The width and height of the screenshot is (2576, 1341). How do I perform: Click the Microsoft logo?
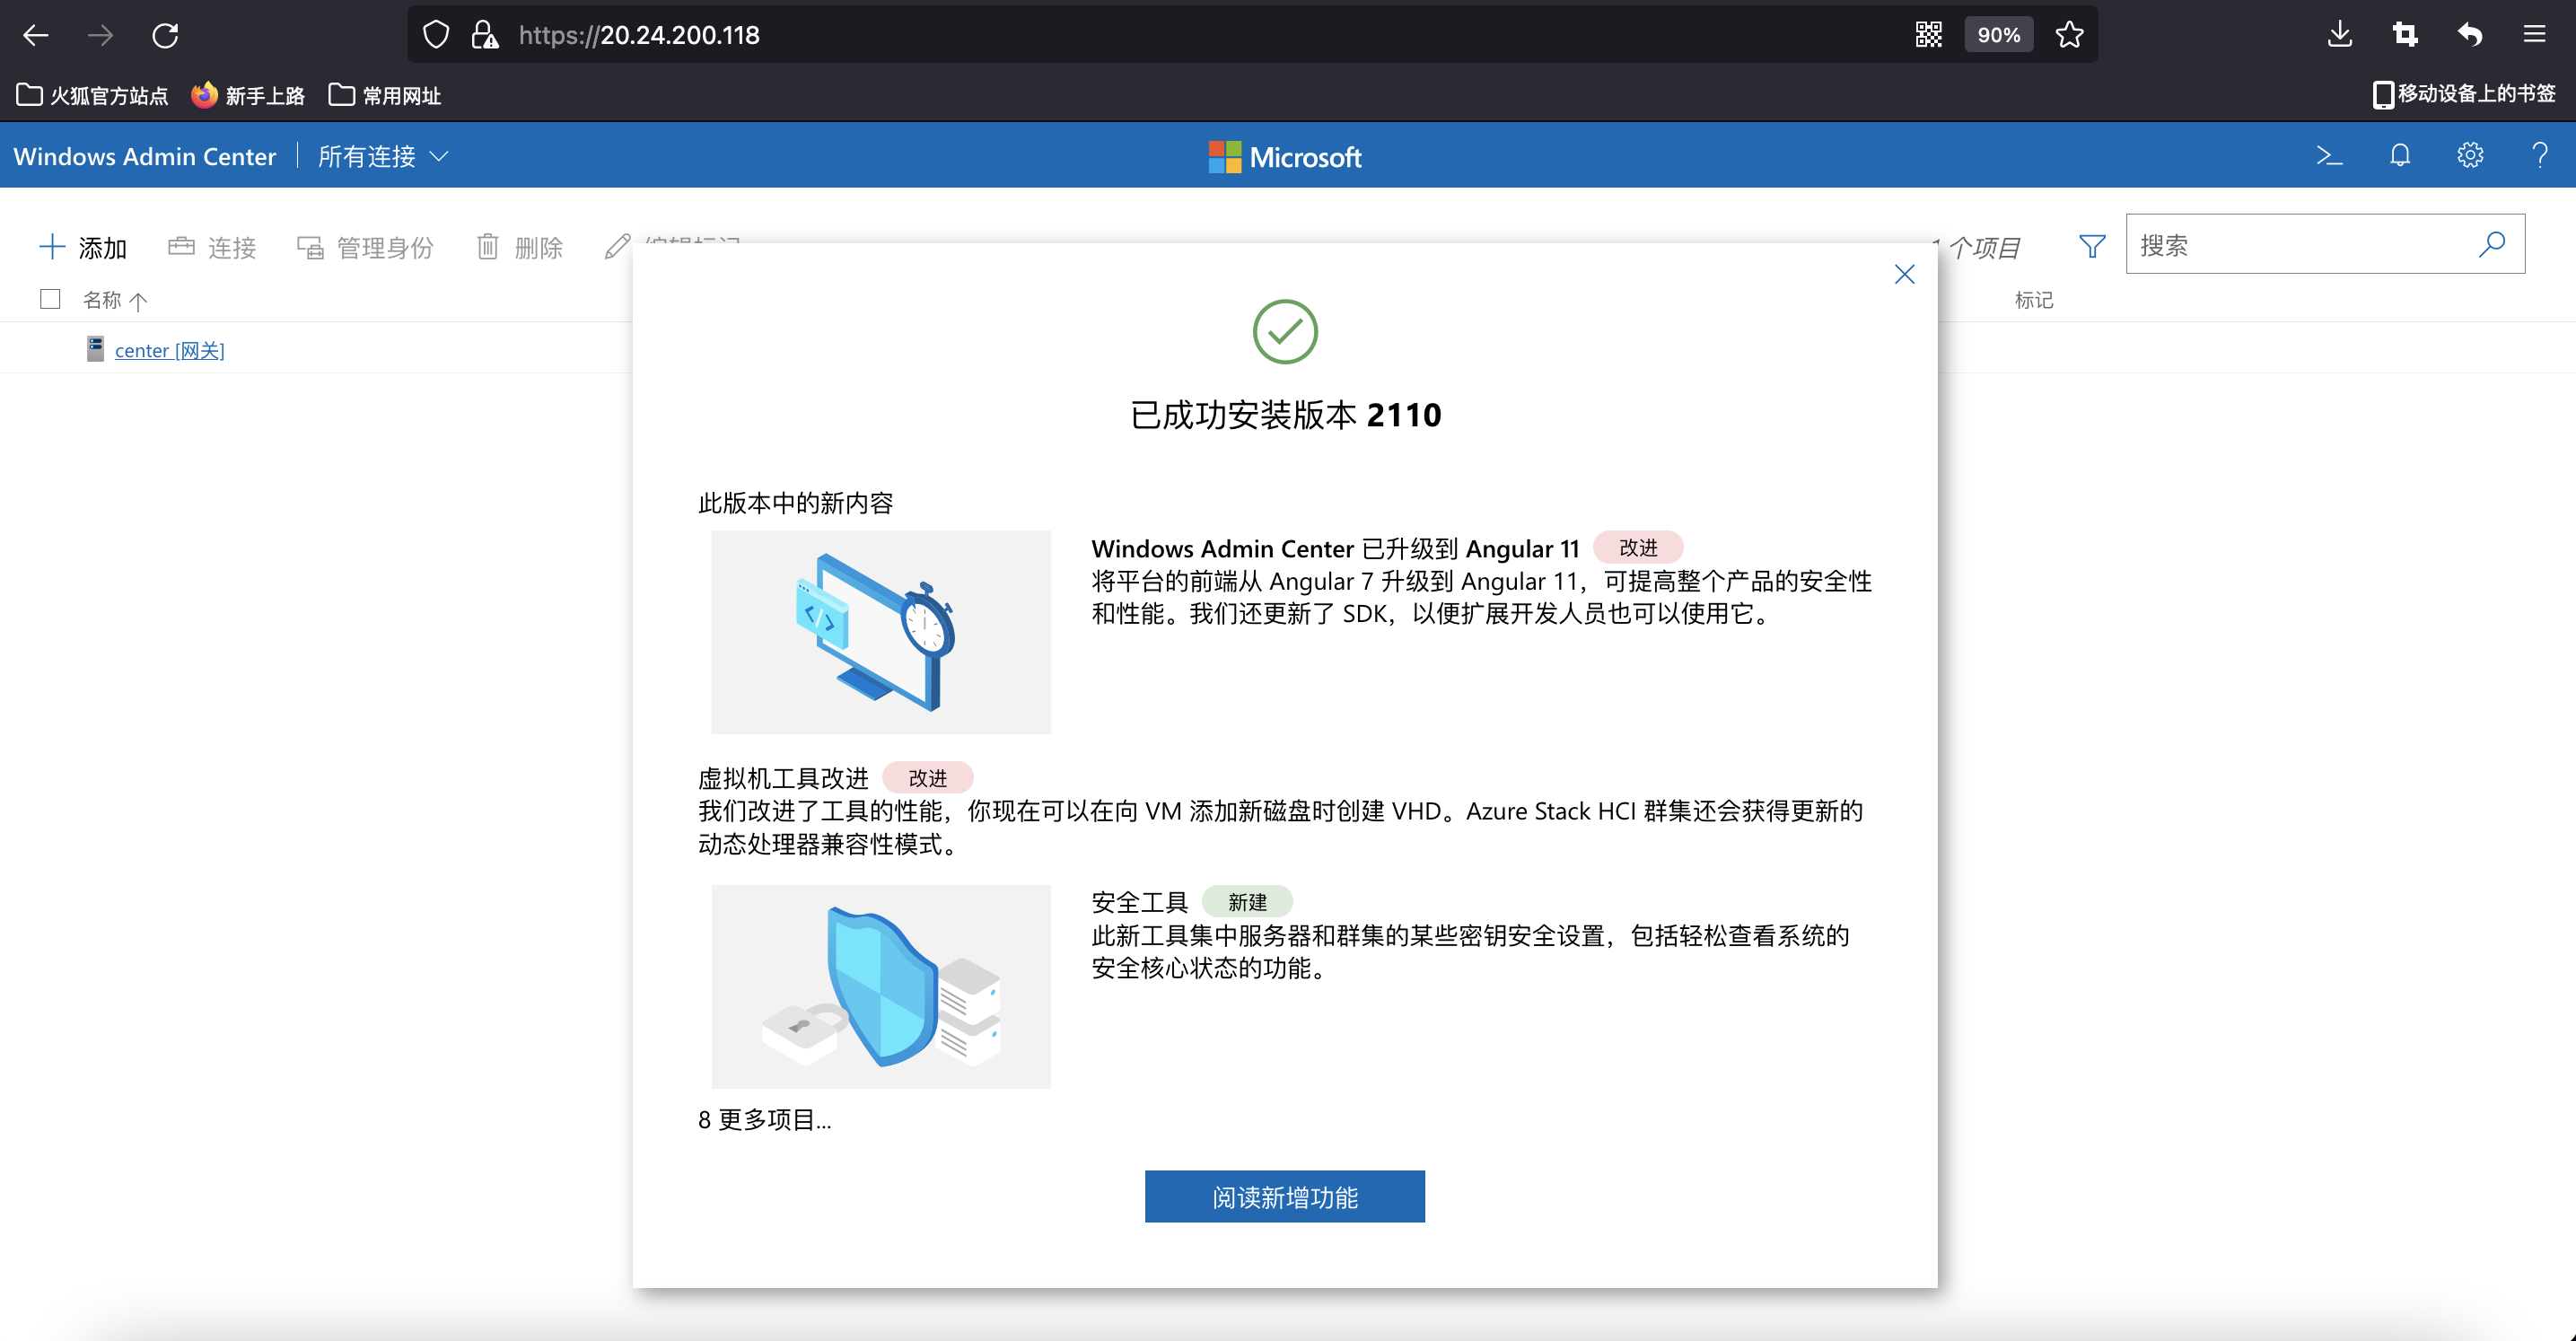(1285, 156)
